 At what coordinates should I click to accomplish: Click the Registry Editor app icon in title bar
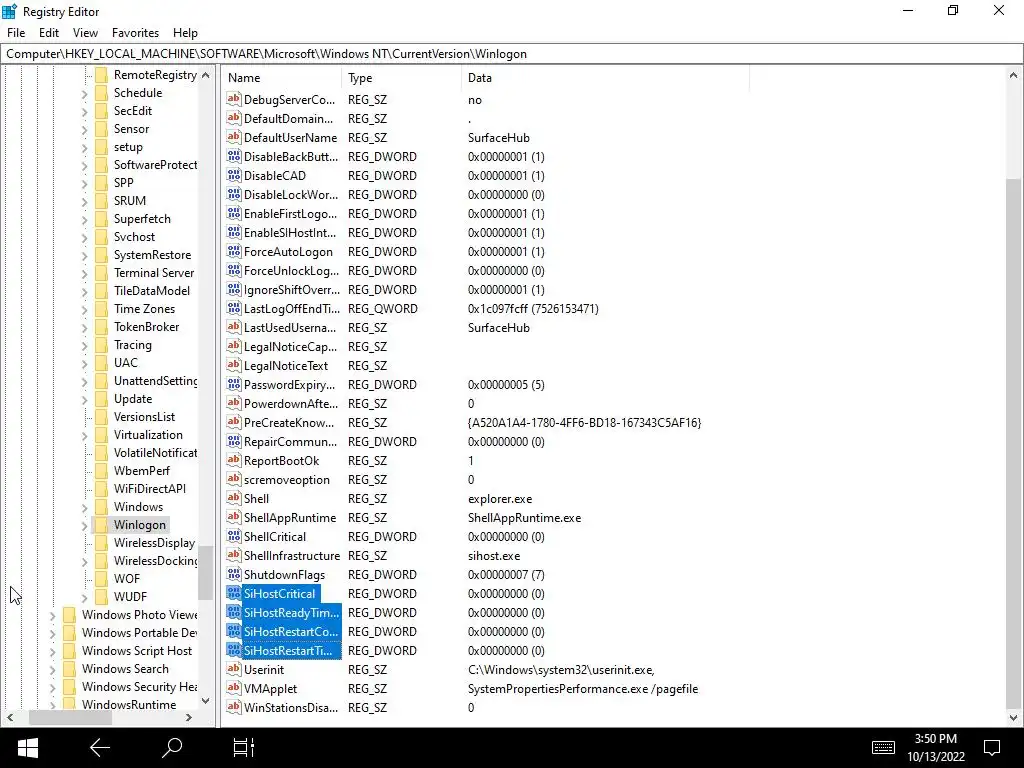click(x=10, y=11)
